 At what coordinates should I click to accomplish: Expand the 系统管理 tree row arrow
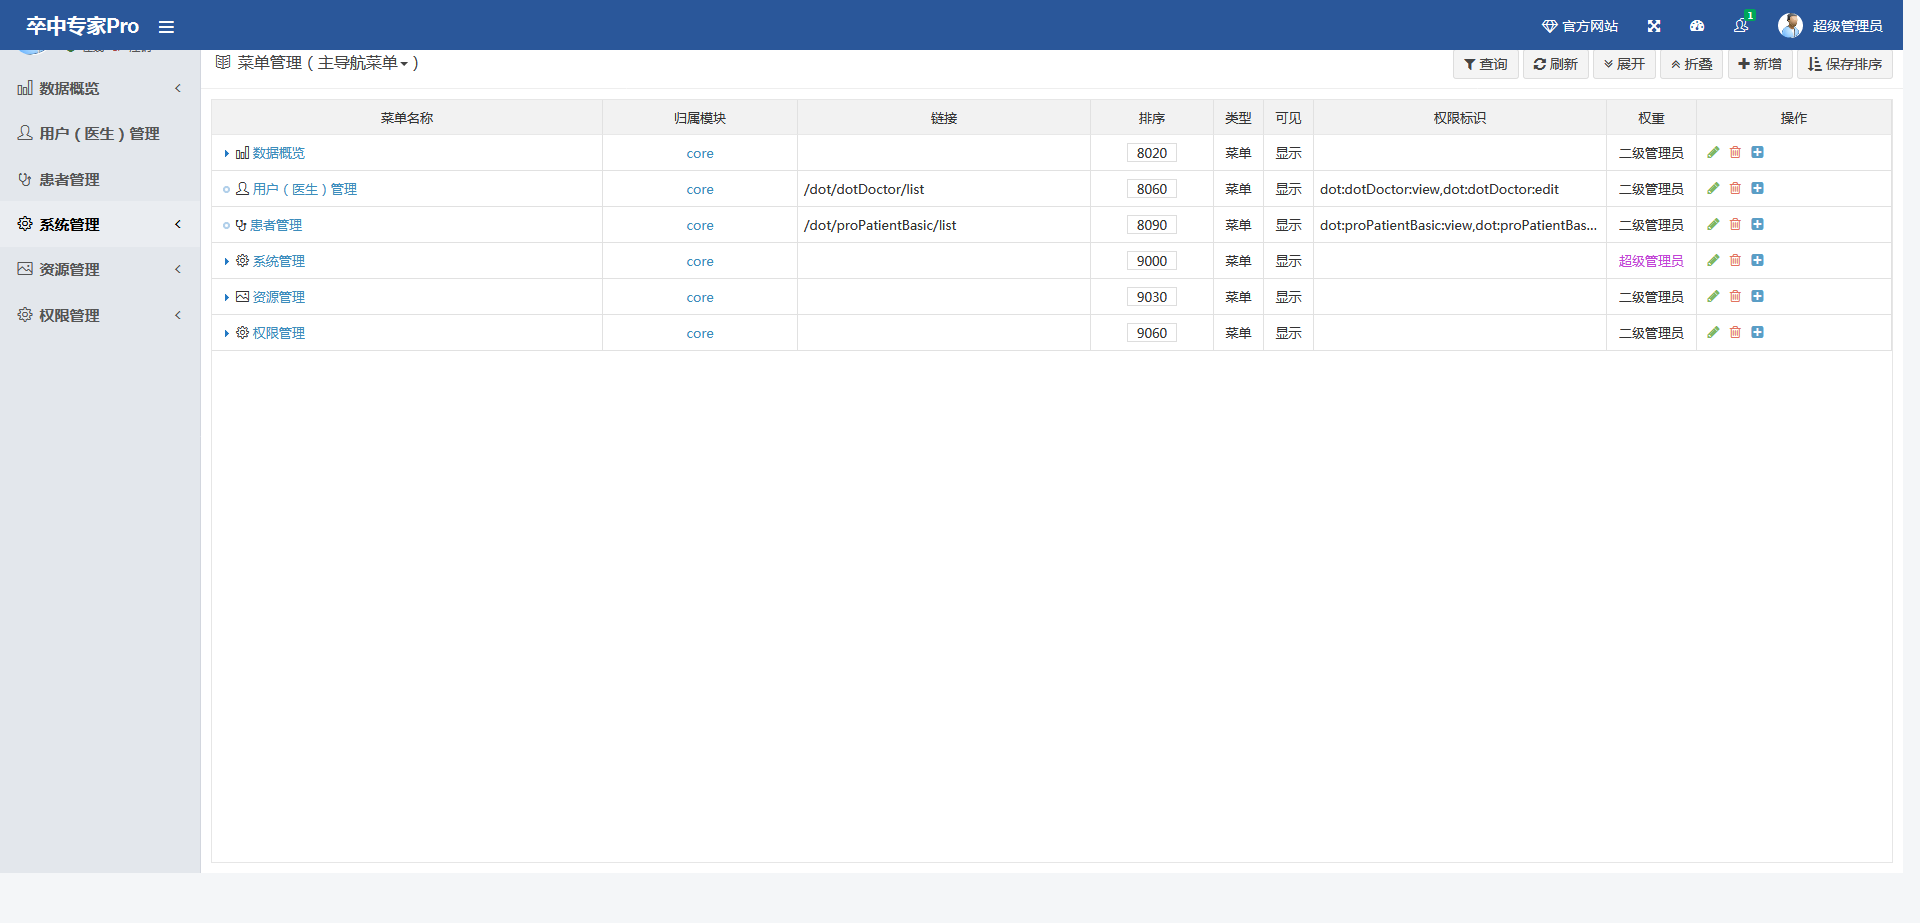click(227, 261)
